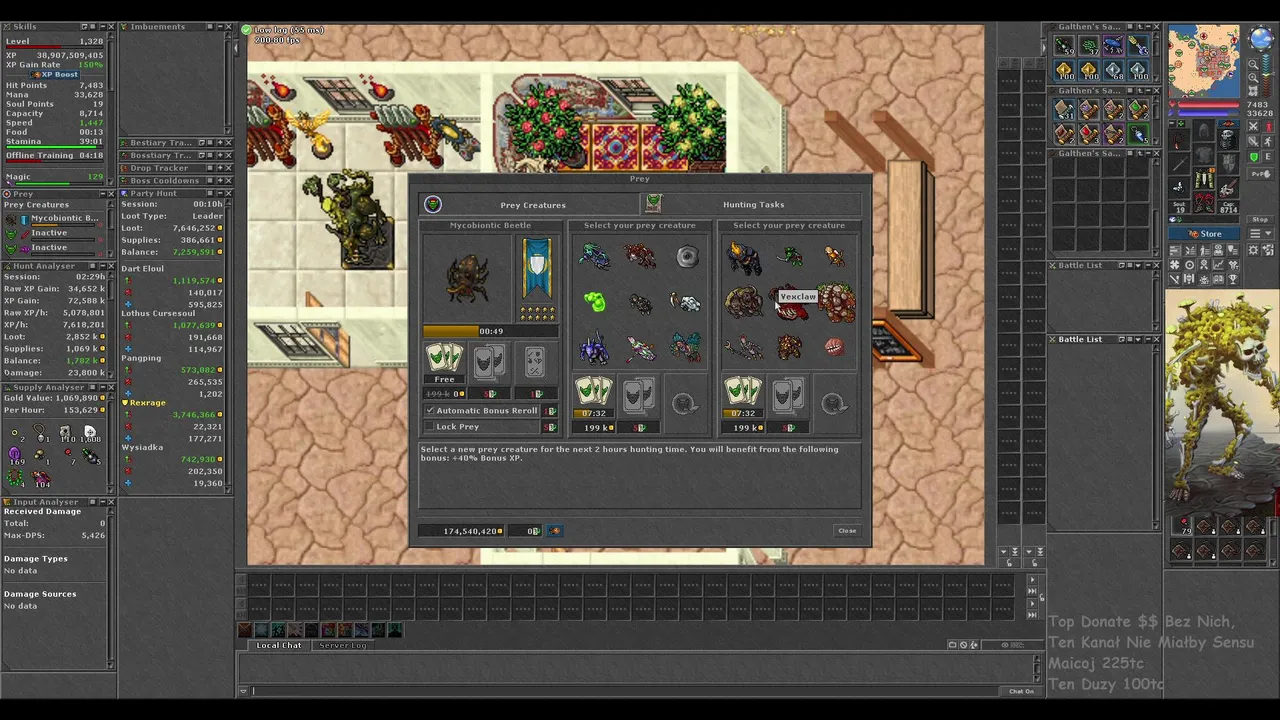This screenshot has height=720, width=1280.
Task: Enable the Automatic Bonus Reroll checkbox
Action: 430,411
